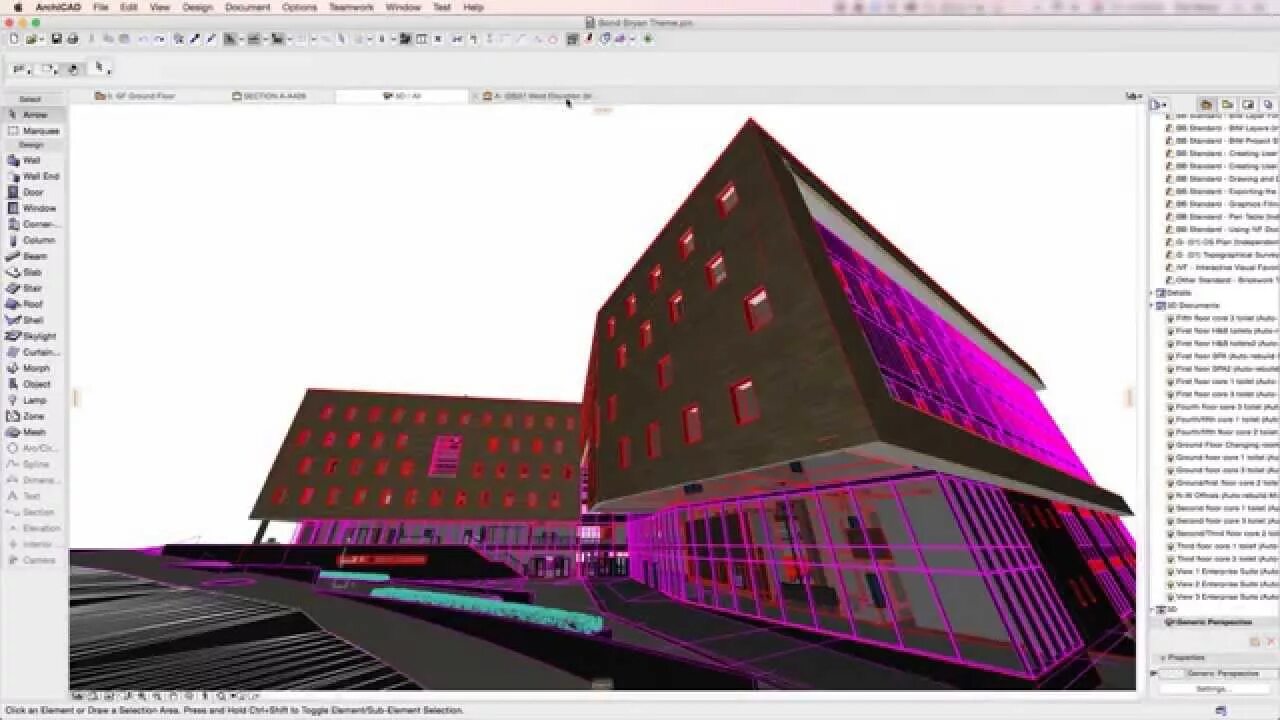The height and width of the screenshot is (720, 1280).
Task: Select the Mesh tool
Action: (x=33, y=432)
